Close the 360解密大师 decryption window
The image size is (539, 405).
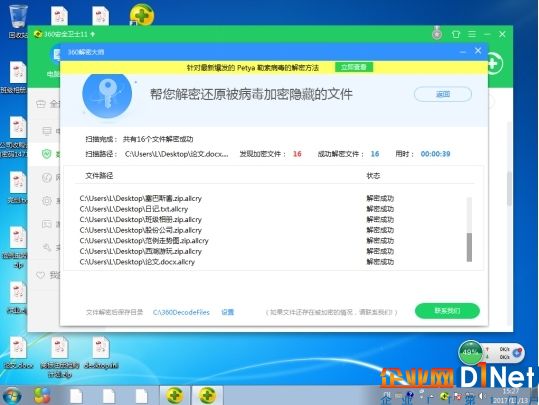click(x=478, y=51)
